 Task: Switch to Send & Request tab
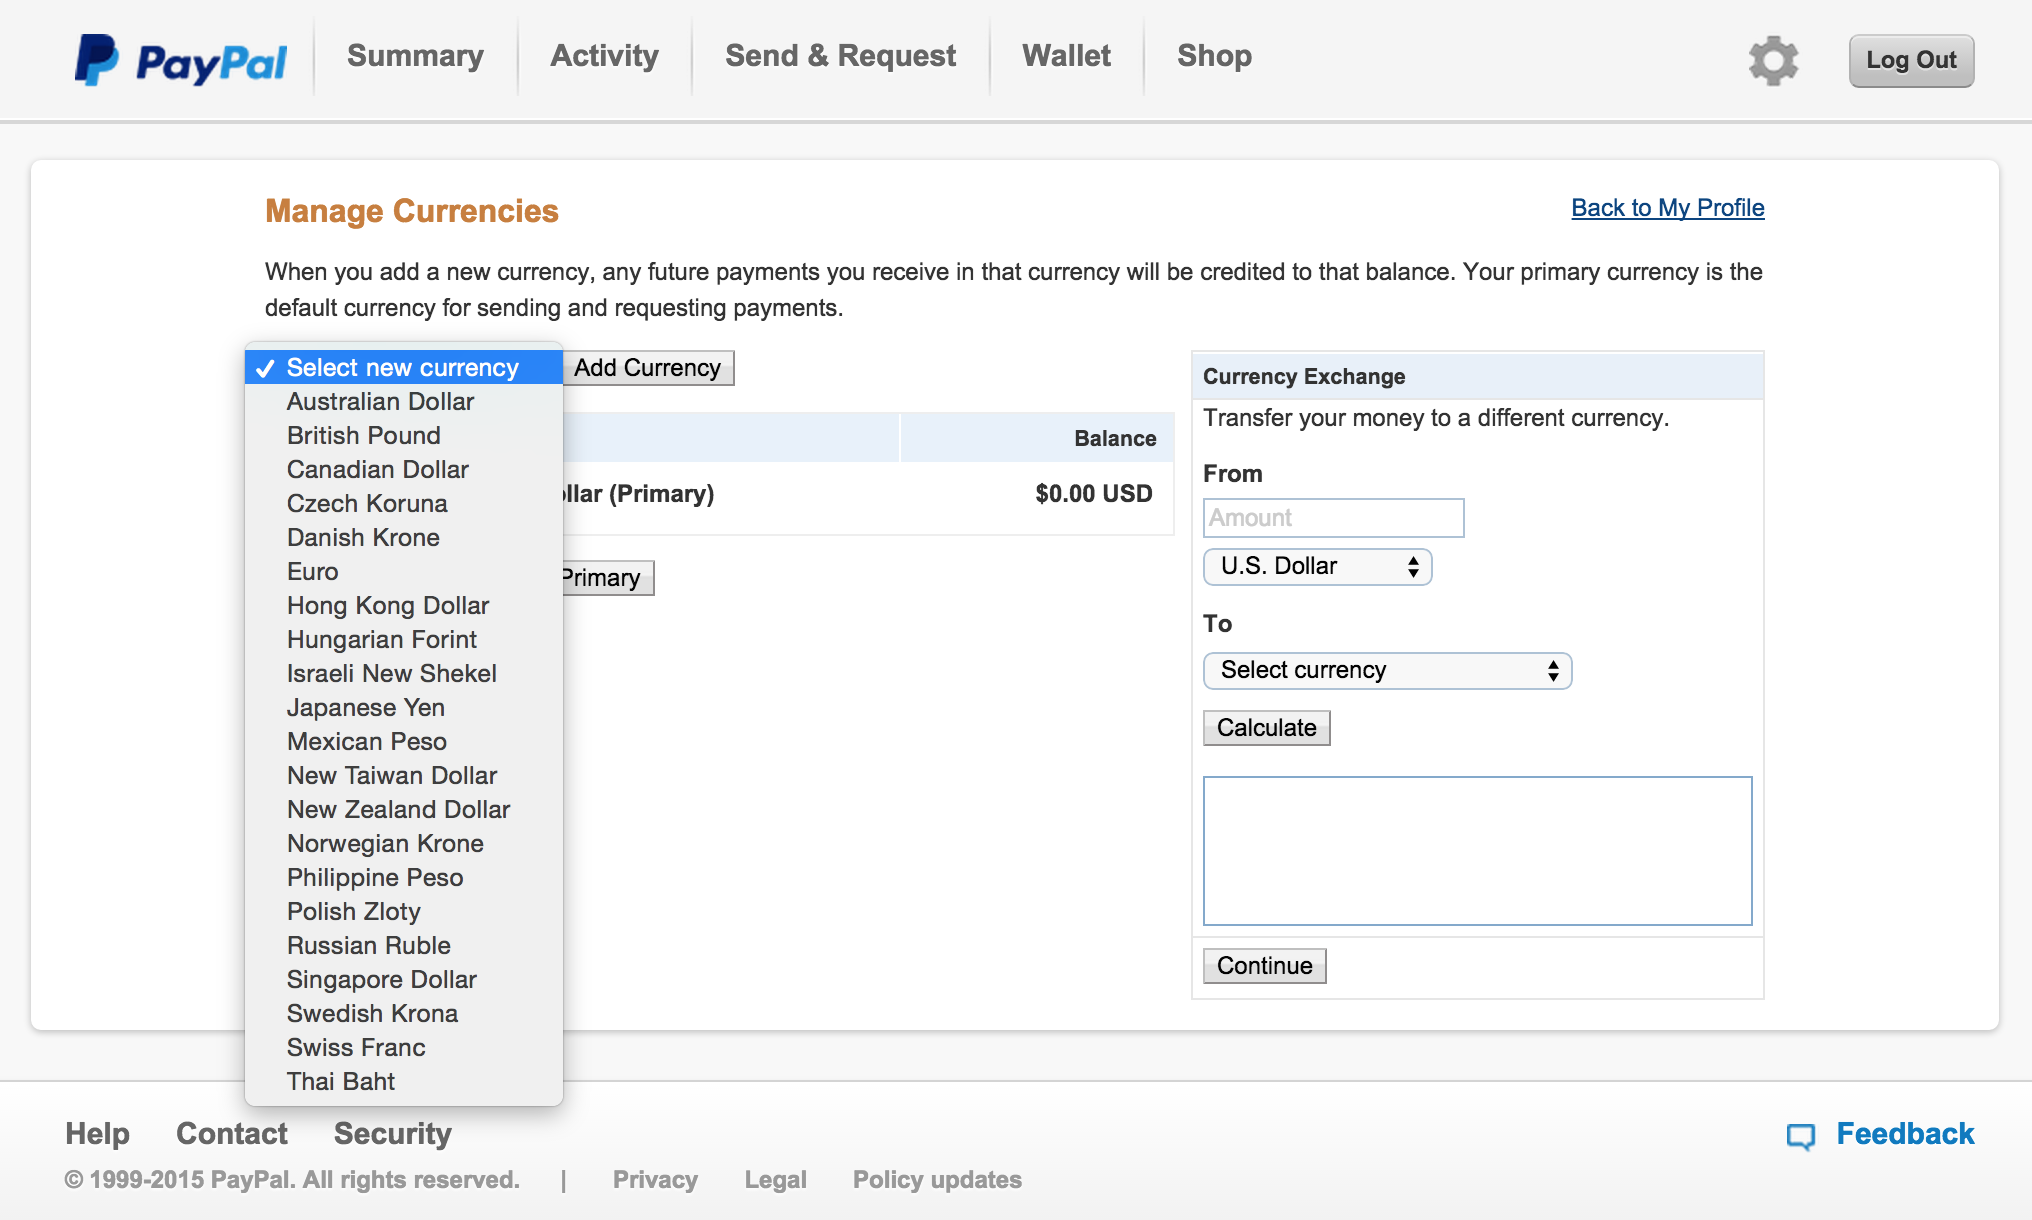point(840,56)
